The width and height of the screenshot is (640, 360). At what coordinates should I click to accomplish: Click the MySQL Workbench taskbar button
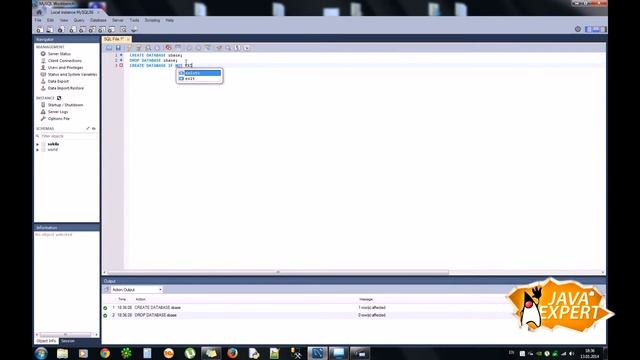(317, 353)
